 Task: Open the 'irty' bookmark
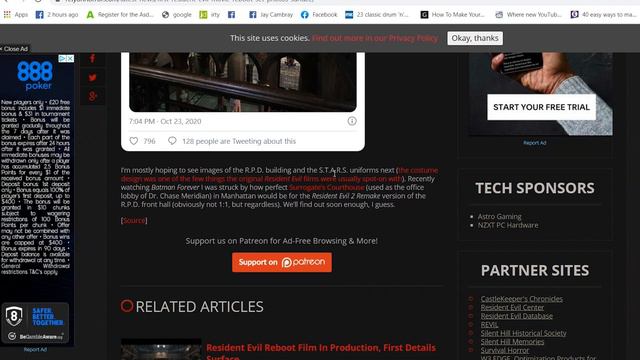click(209, 15)
